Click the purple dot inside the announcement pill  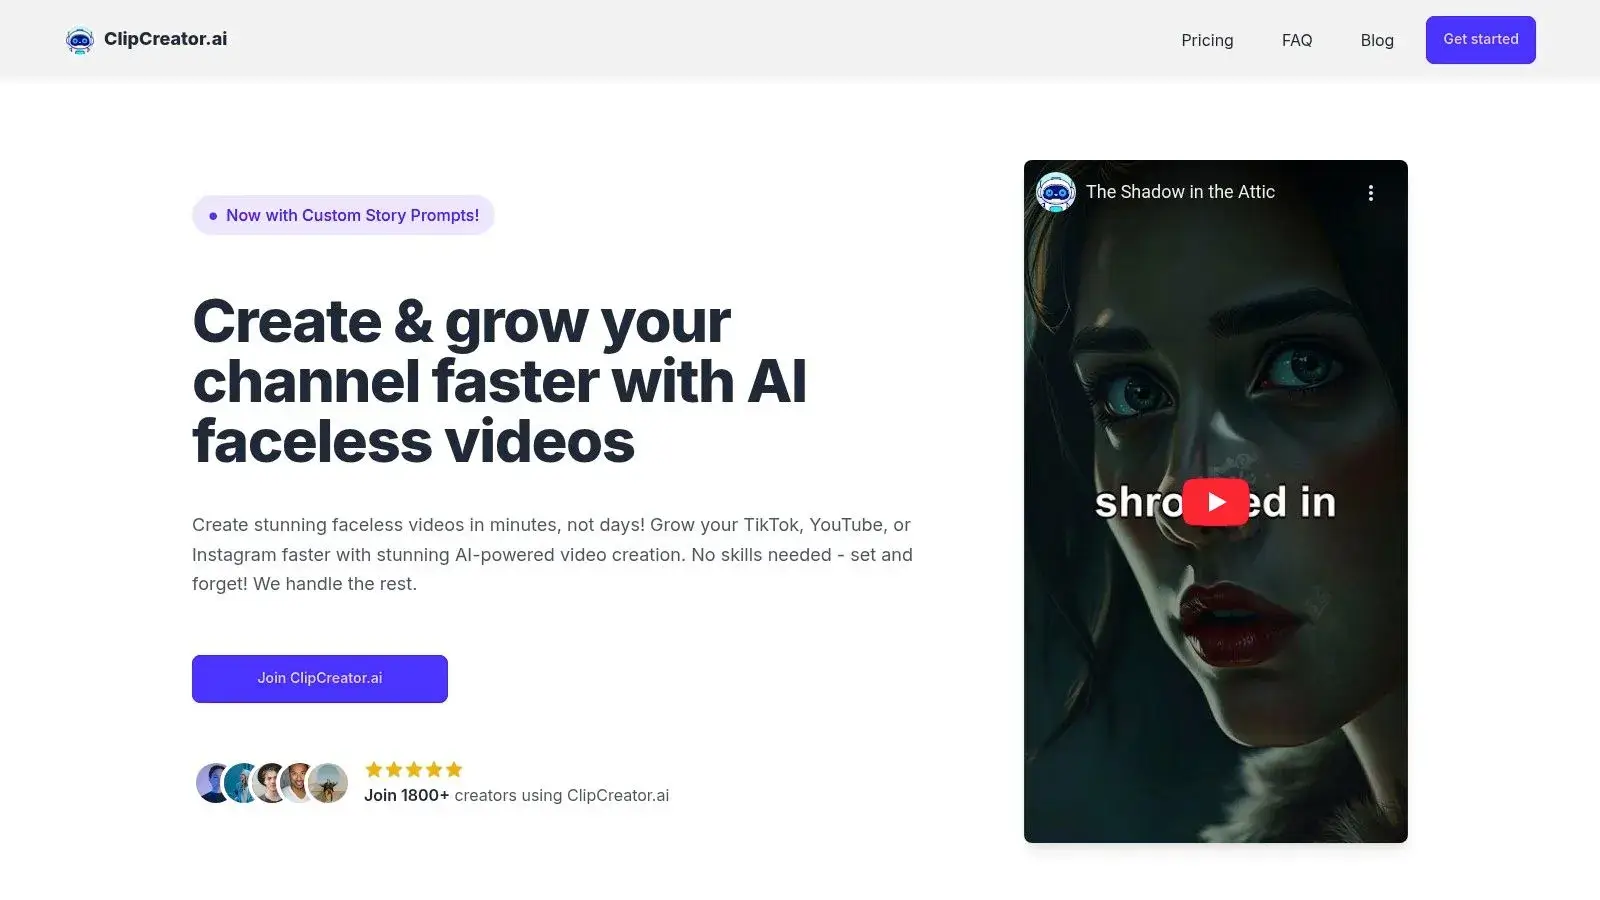211,215
